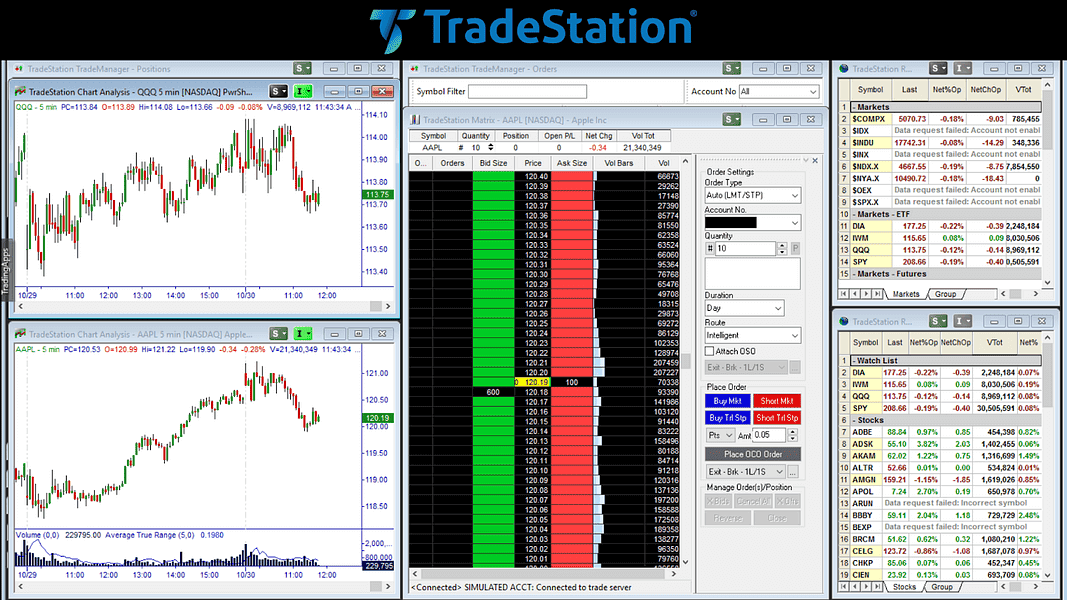Screen dimensions: 1067x600
Task: Click the globe icon of Markets RadarScreen
Action: 844,69
